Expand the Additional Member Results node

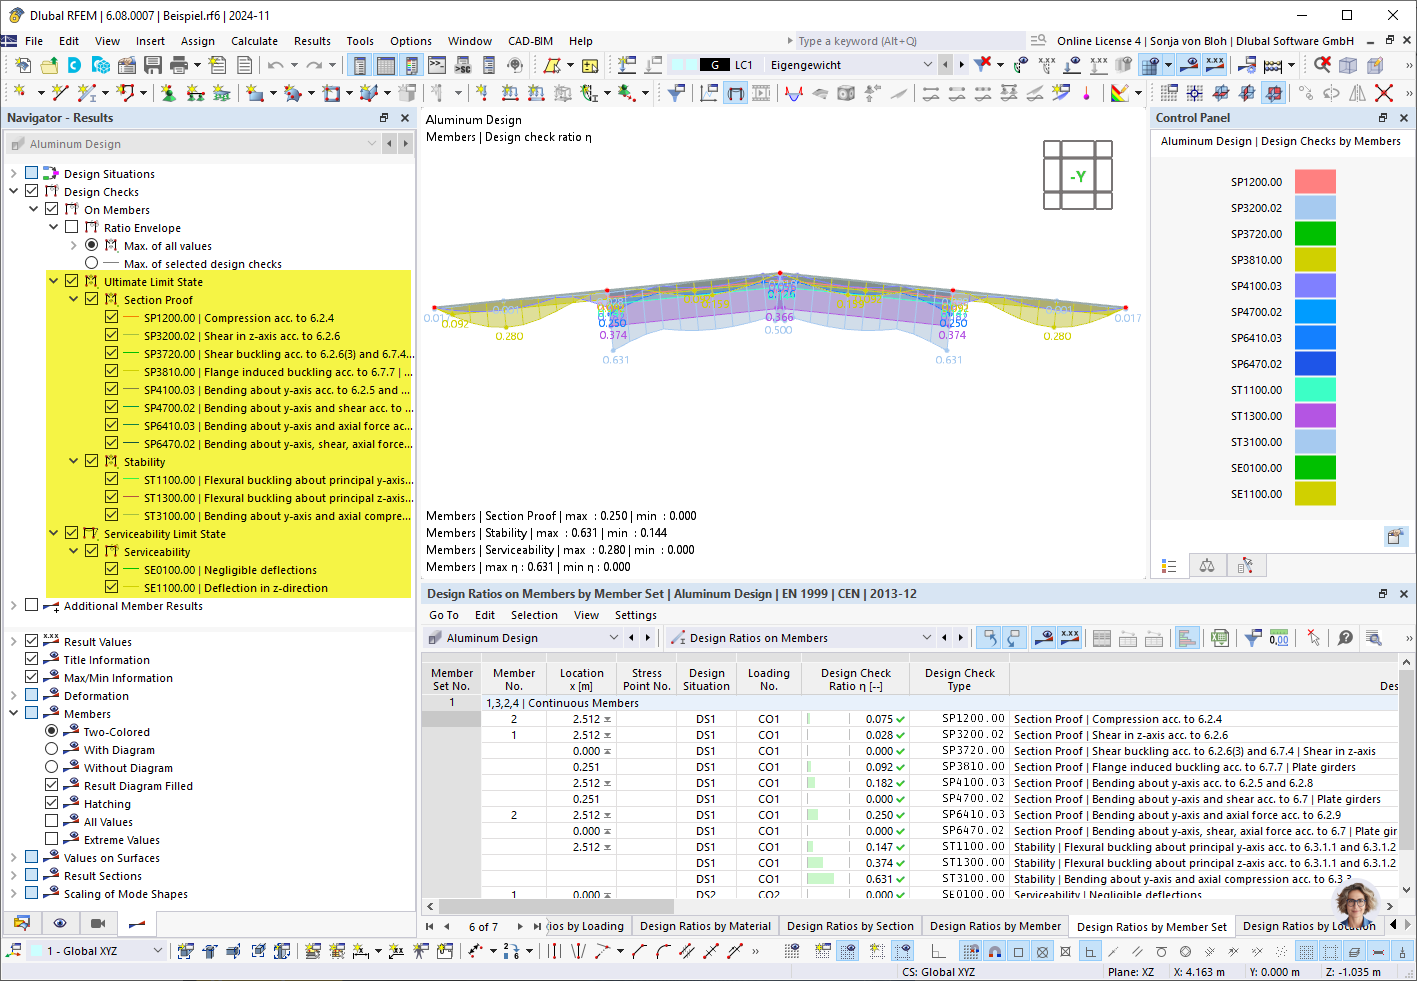(13, 605)
